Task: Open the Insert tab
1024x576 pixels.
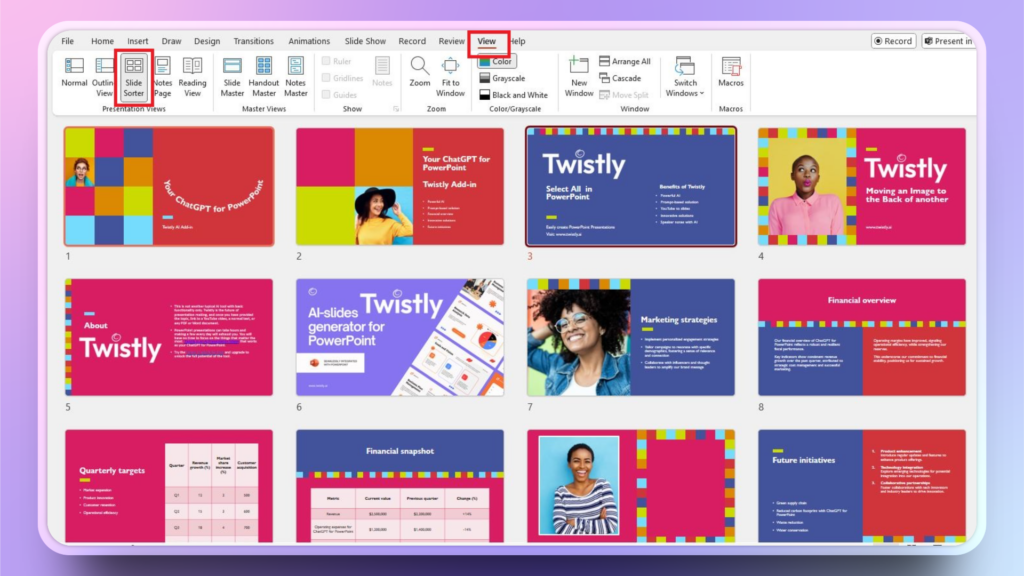Action: coord(137,41)
